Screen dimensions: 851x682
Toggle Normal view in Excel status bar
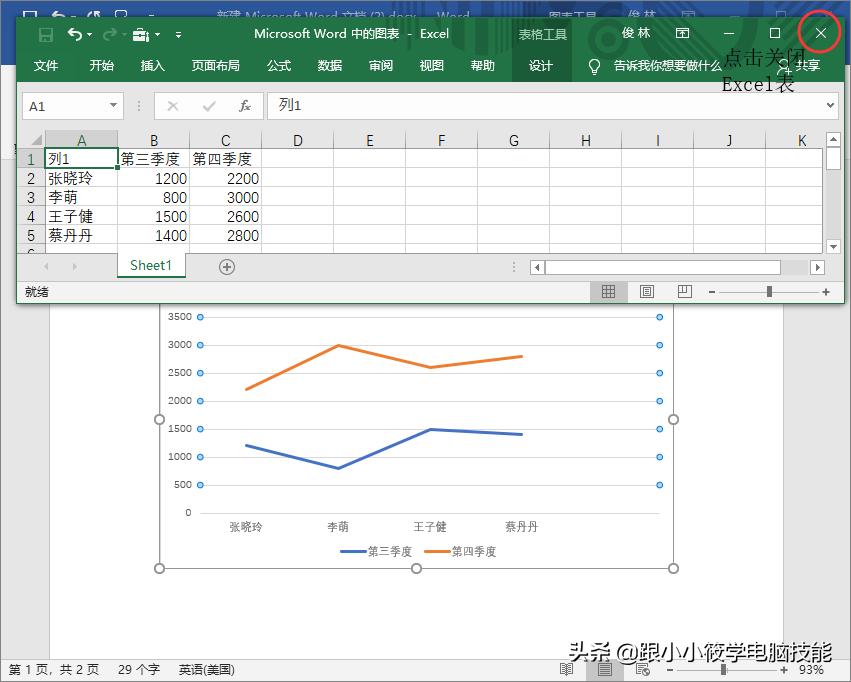pyautogui.click(x=608, y=291)
